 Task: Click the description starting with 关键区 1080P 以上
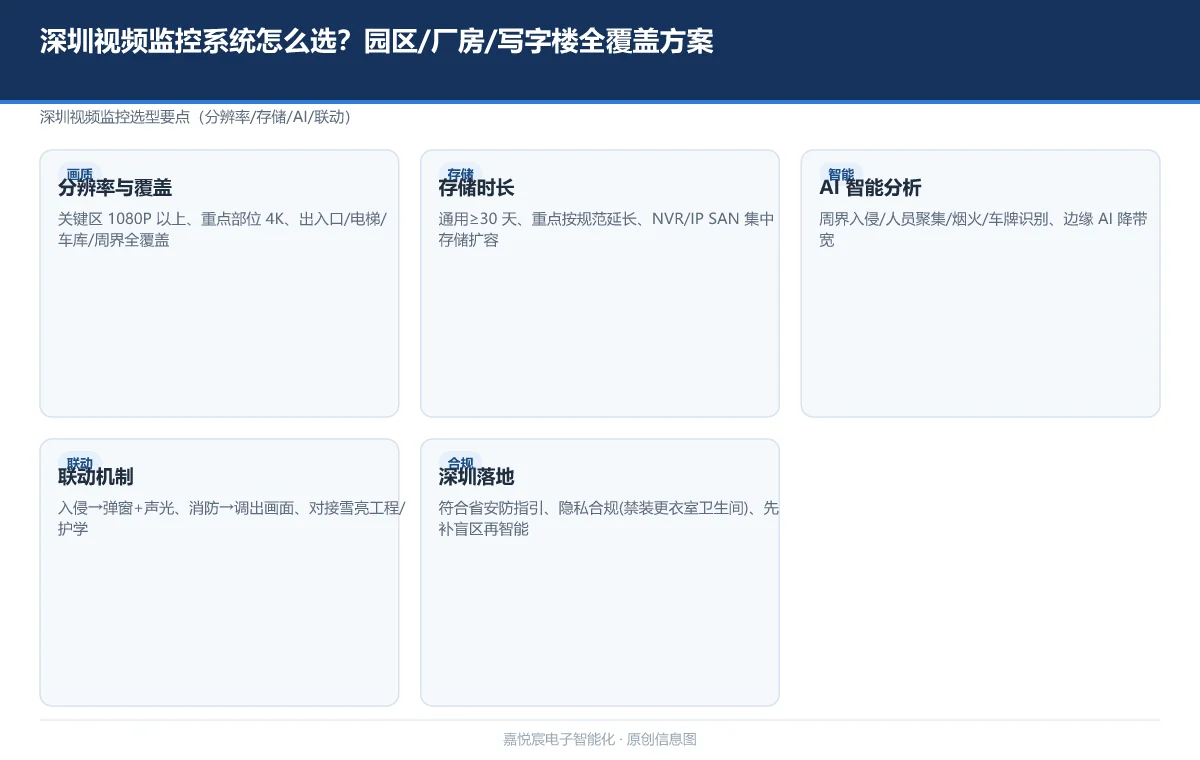pyautogui.click(x=222, y=229)
